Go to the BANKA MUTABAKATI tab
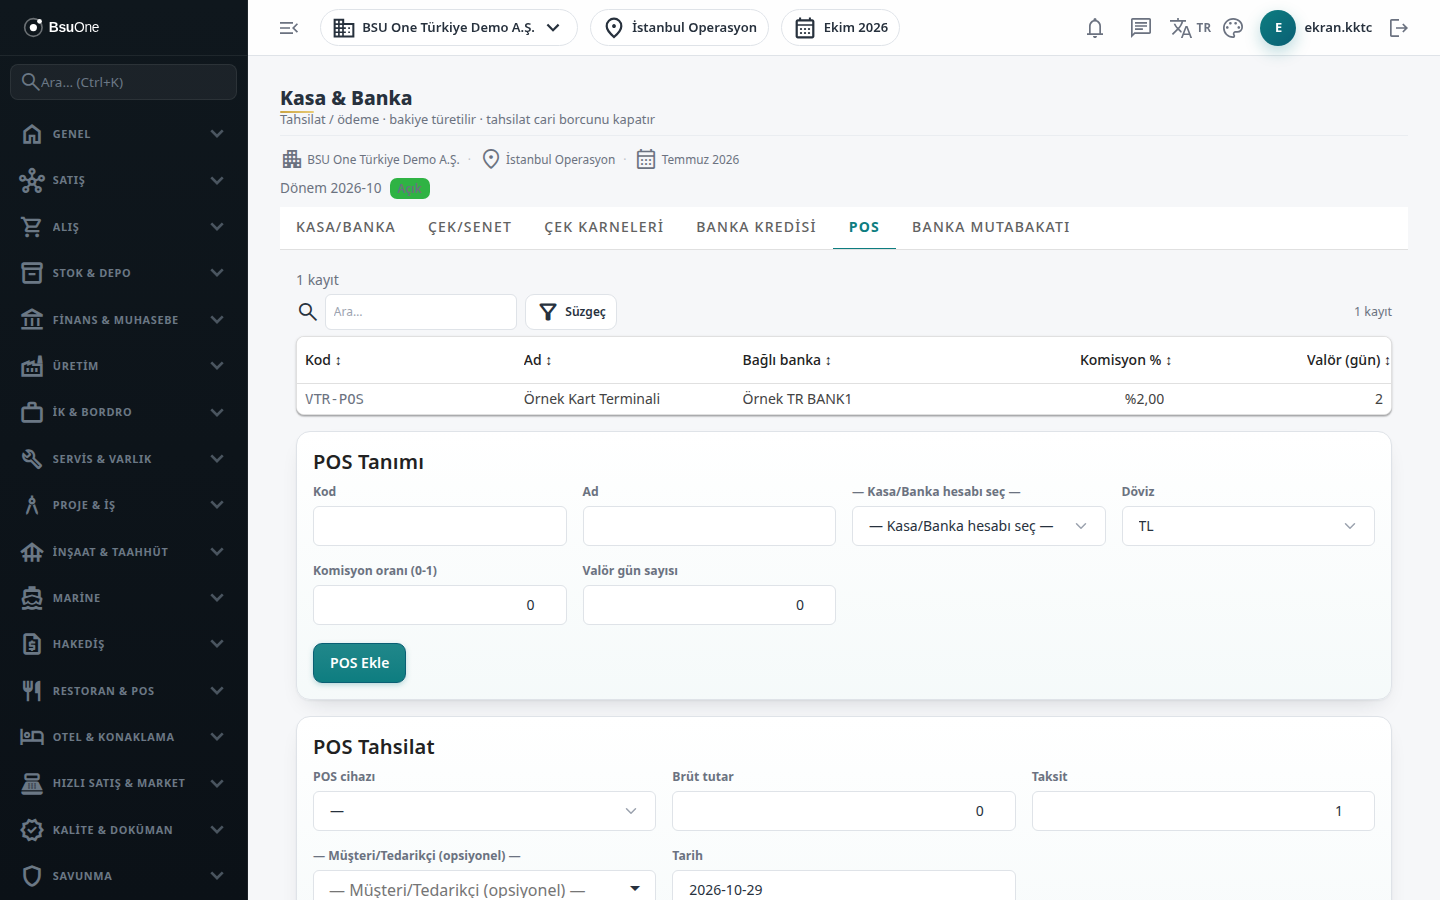 991,228
